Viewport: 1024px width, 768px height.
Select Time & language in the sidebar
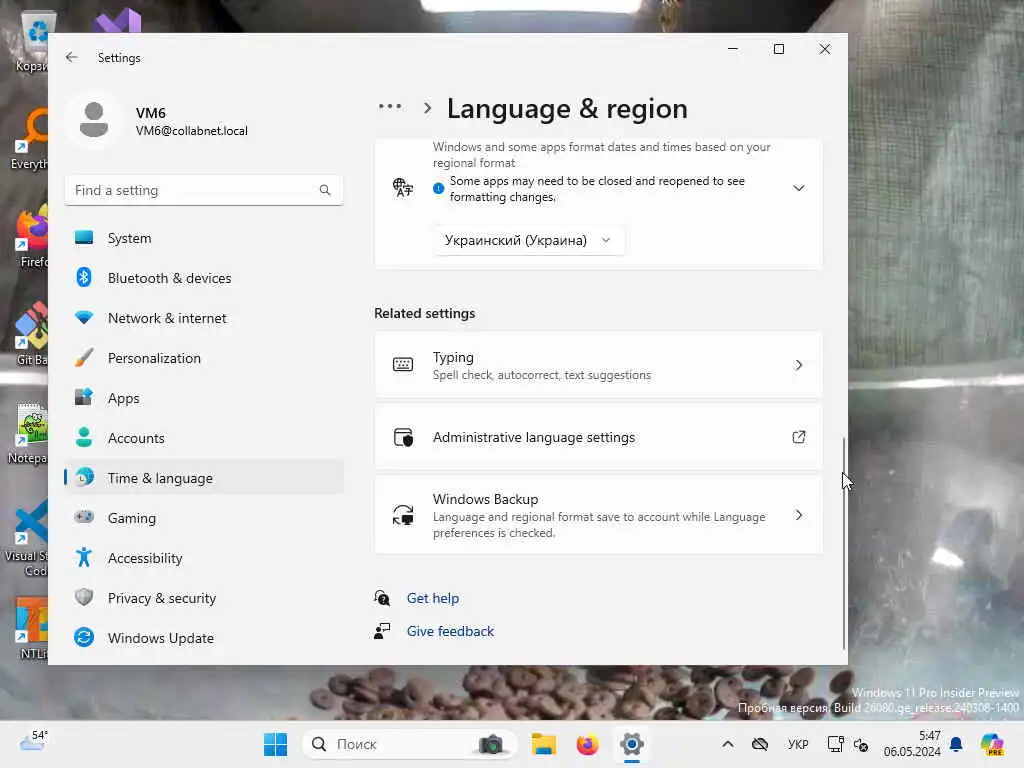tap(204, 478)
